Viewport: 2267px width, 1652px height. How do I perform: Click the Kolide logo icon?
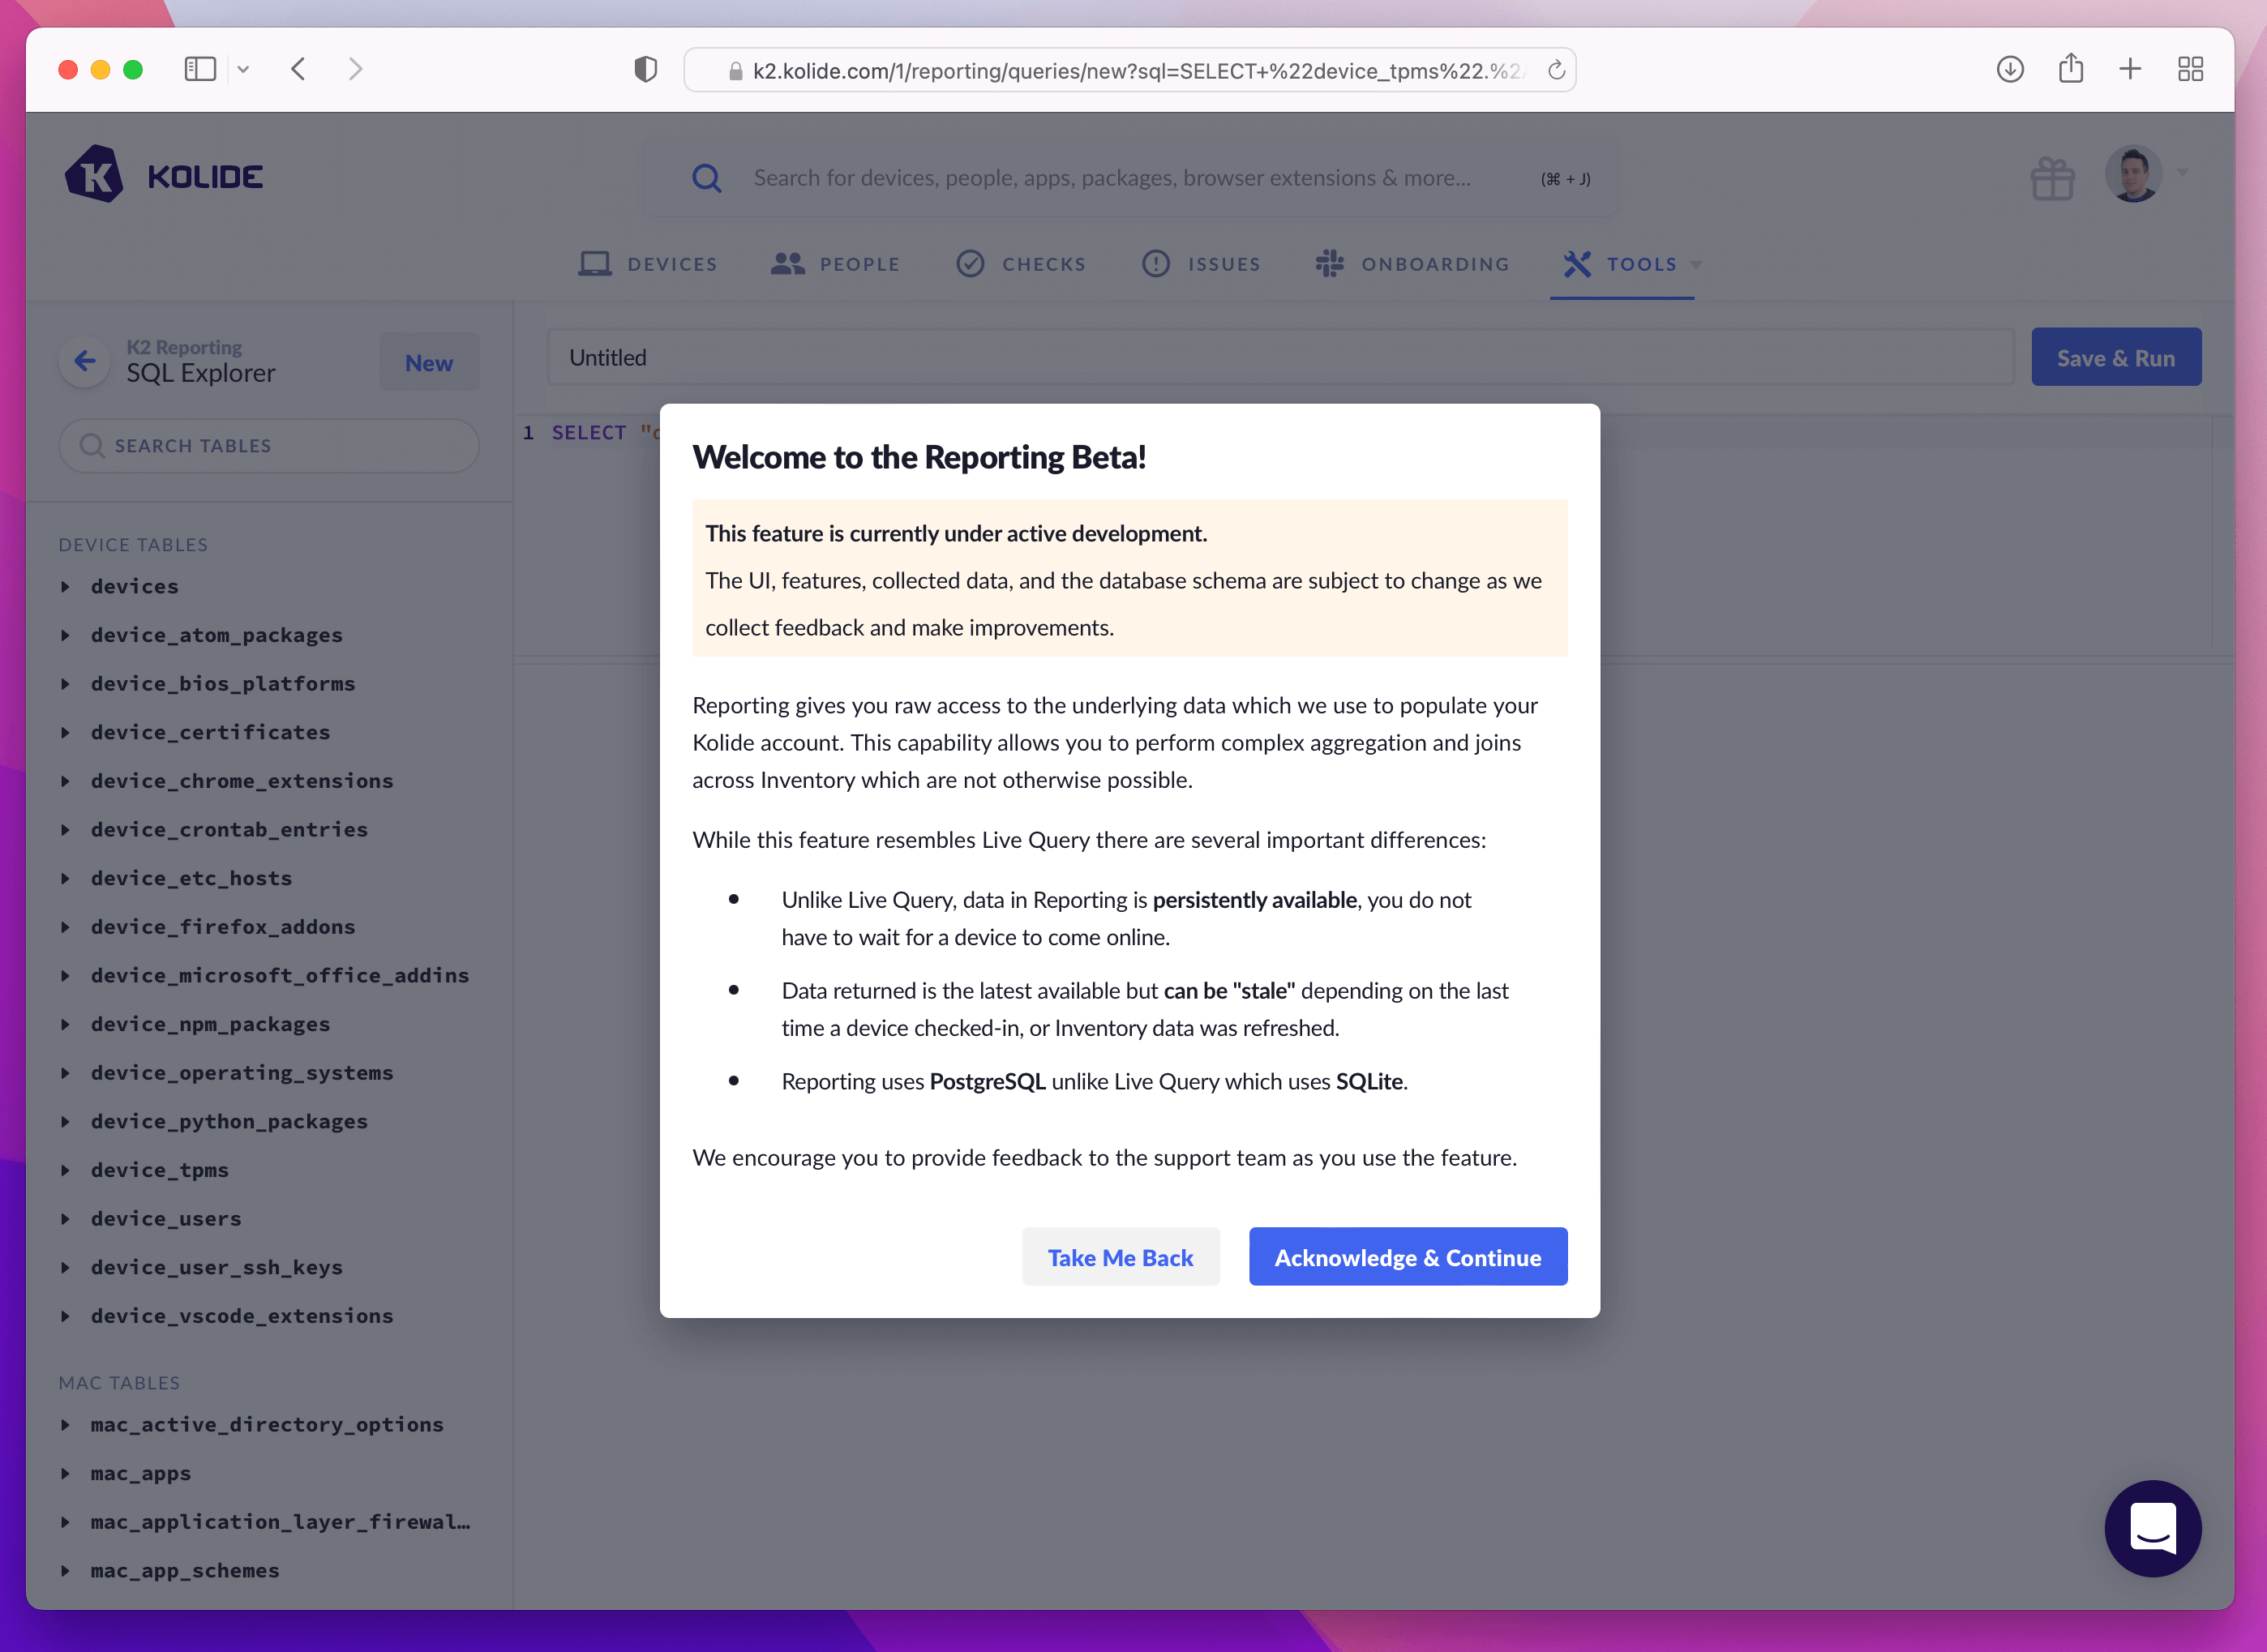[x=94, y=175]
